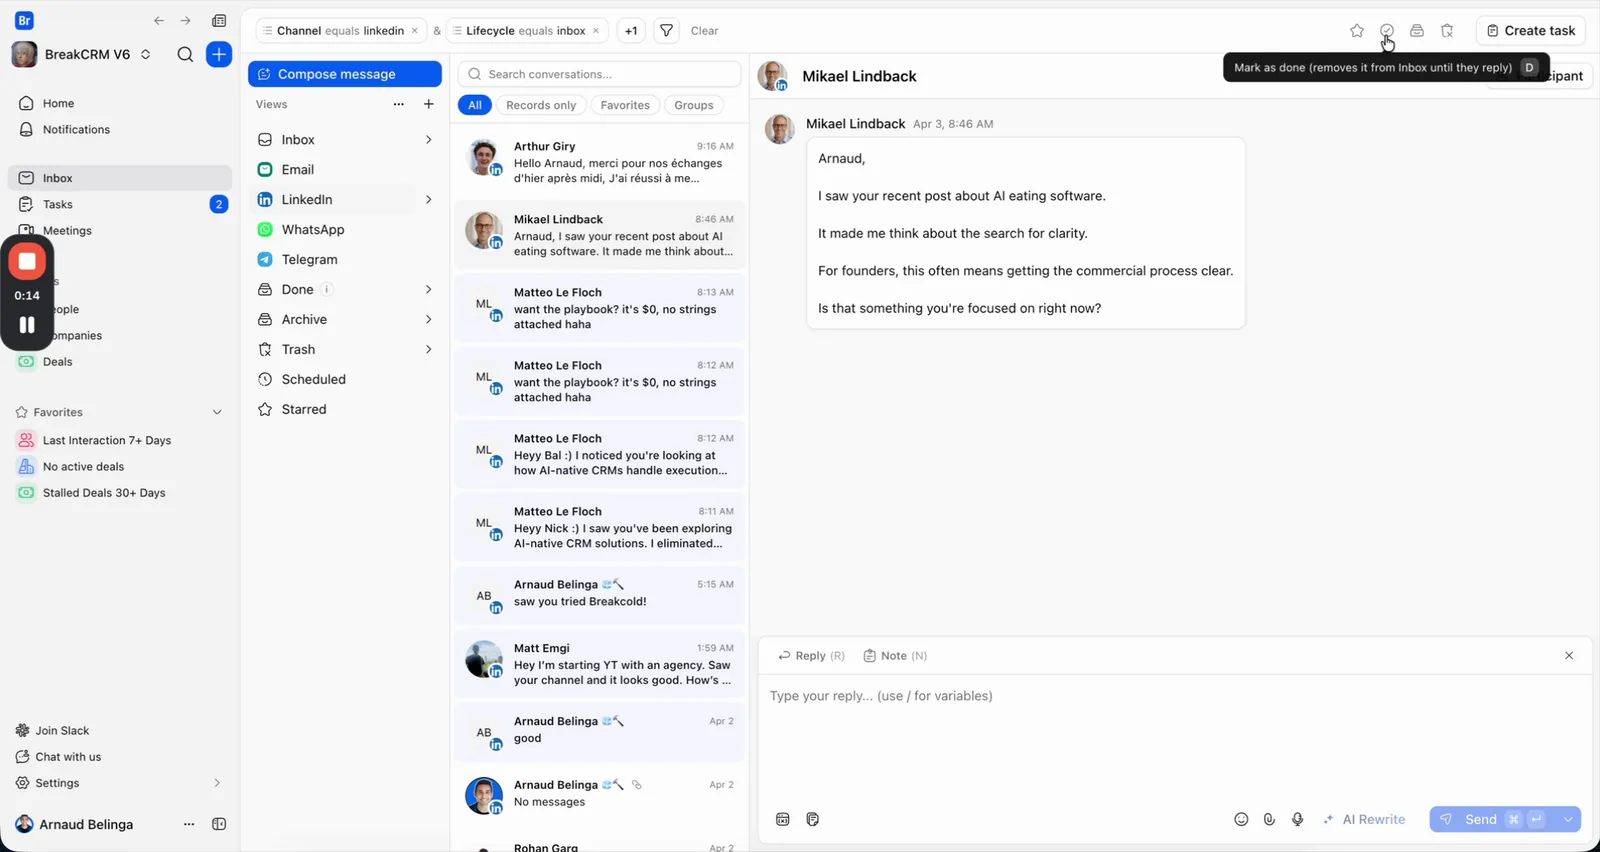Switch to the Favorites filter tab

click(x=625, y=105)
